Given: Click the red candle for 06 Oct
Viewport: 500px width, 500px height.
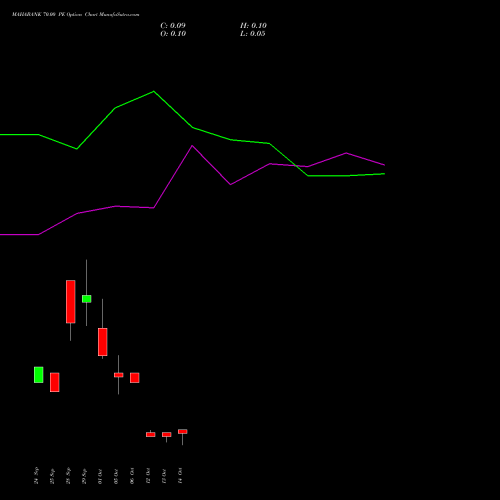Looking at the screenshot, I should point(135,378).
